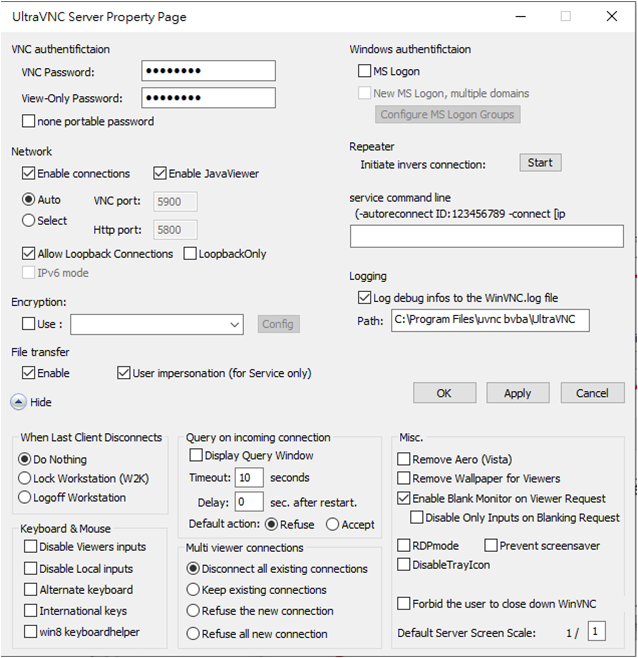Check Disable Only Inputs on Blanking Request
Screen dimensions: 638x658
(417, 517)
